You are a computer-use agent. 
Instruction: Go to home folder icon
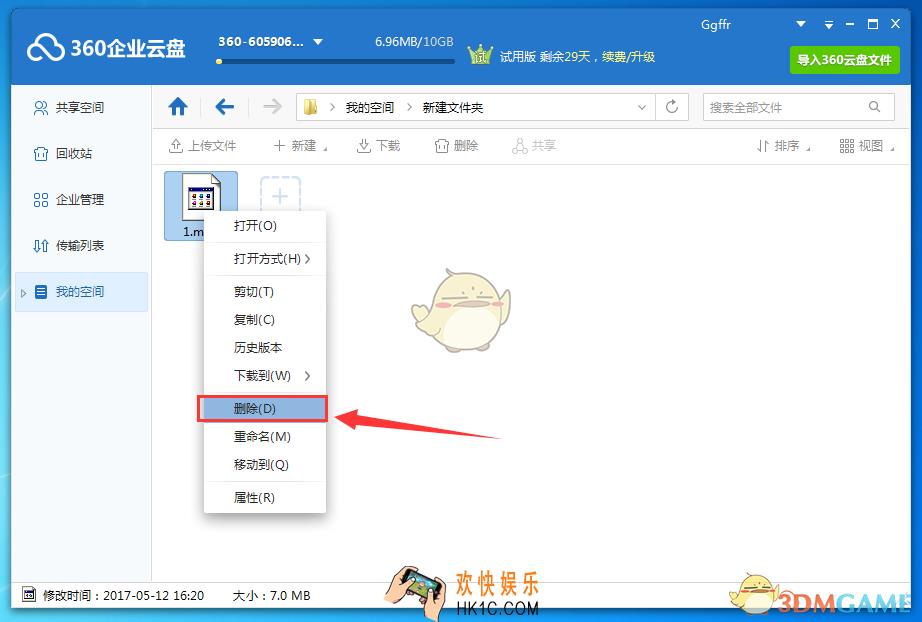[x=178, y=107]
